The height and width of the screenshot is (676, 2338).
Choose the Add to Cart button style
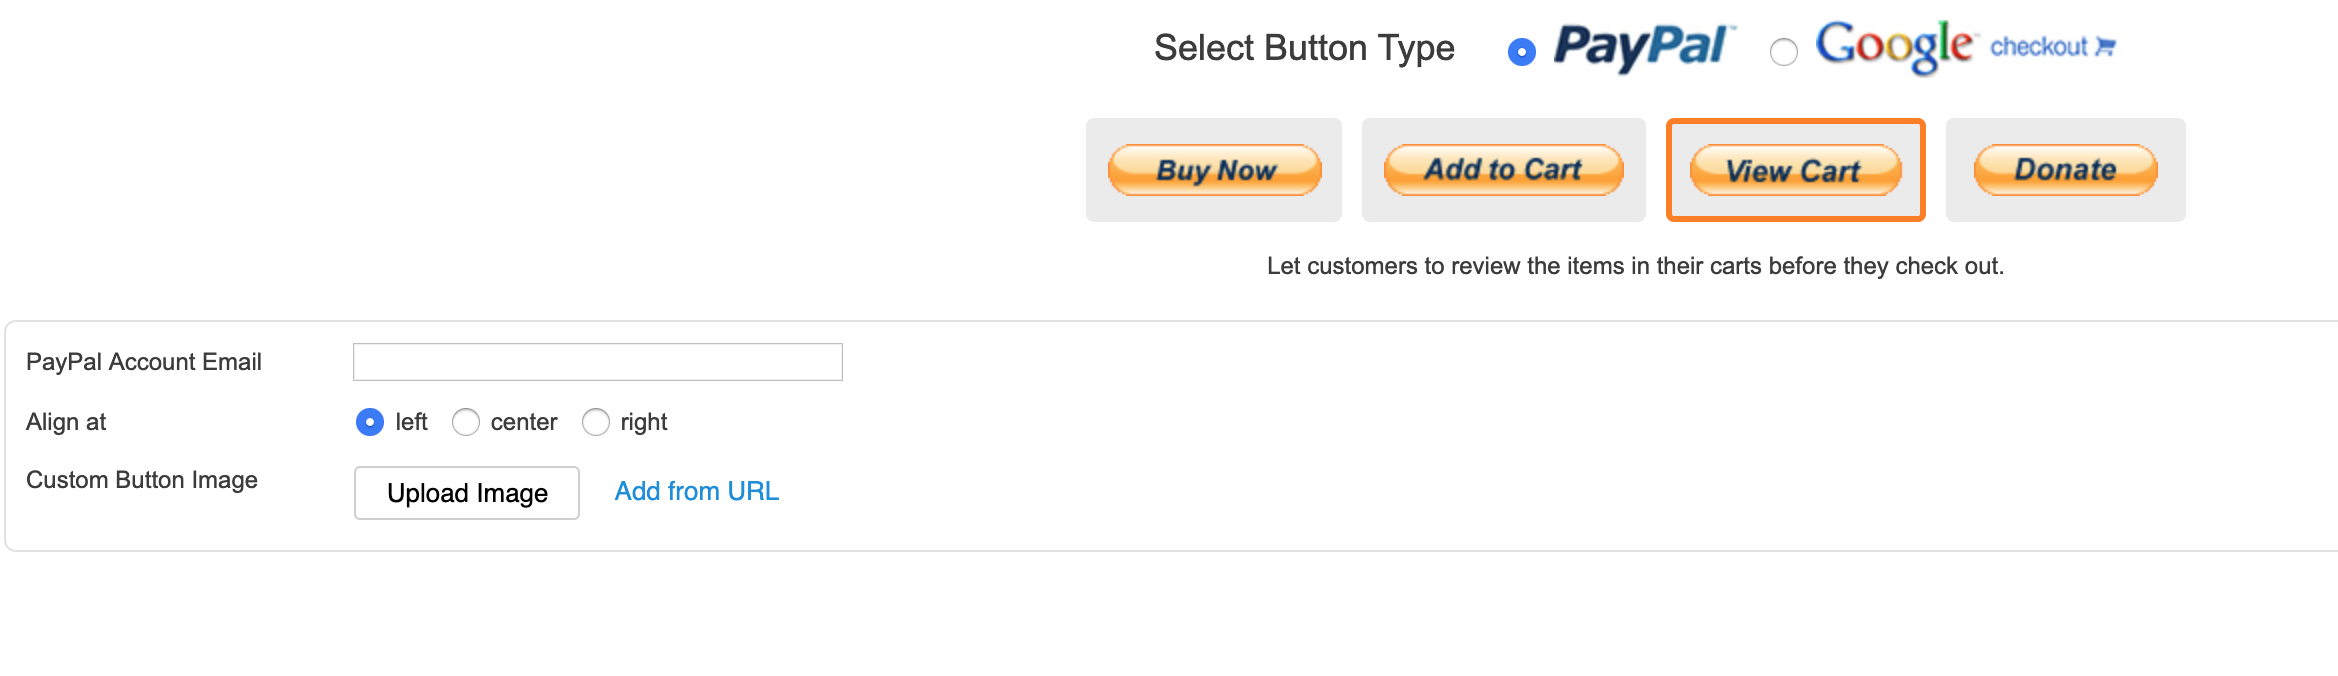click(1503, 170)
